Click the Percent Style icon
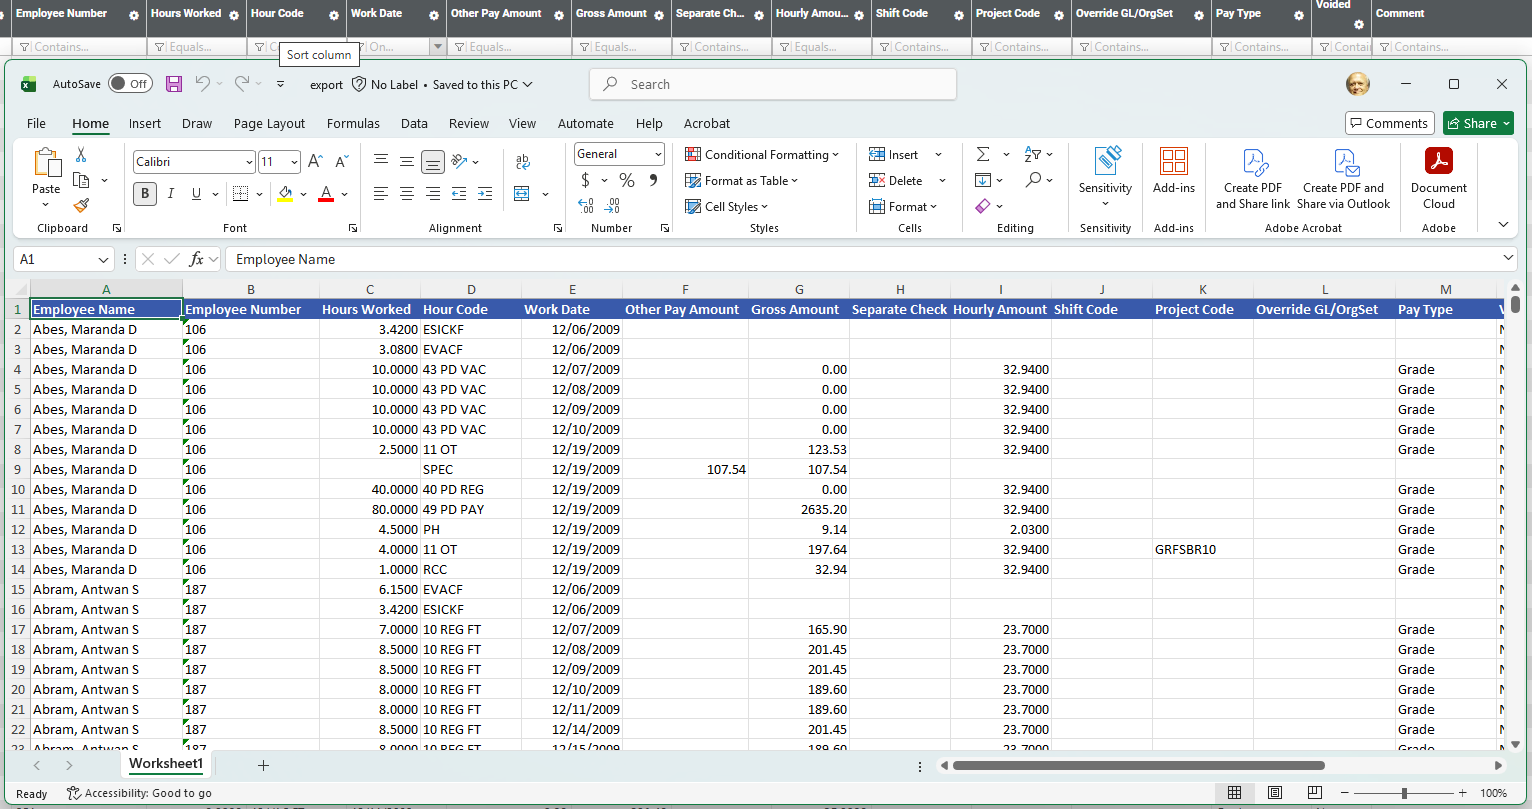This screenshot has width=1532, height=809. point(627,180)
